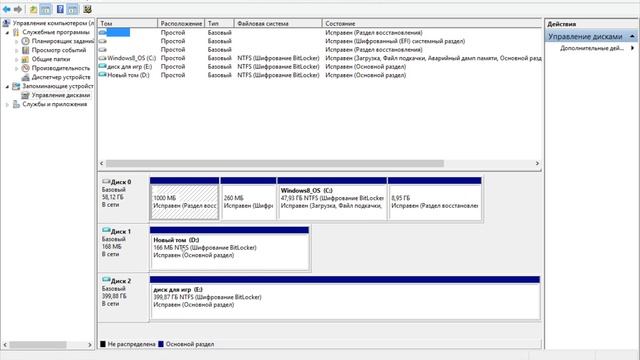Click console tree scrollbar right arrow
The image size is (640, 360).
point(90,345)
